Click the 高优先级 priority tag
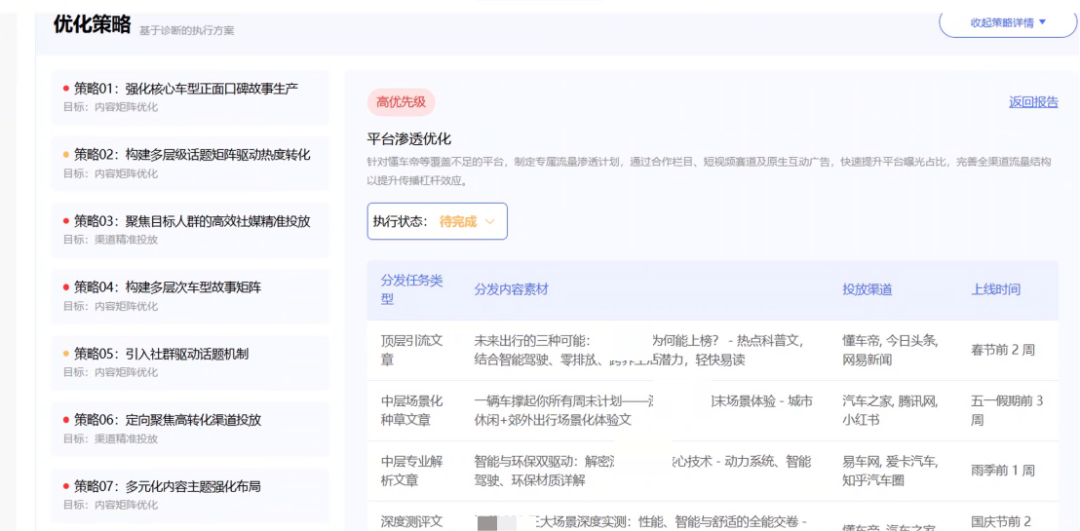 pos(401,102)
